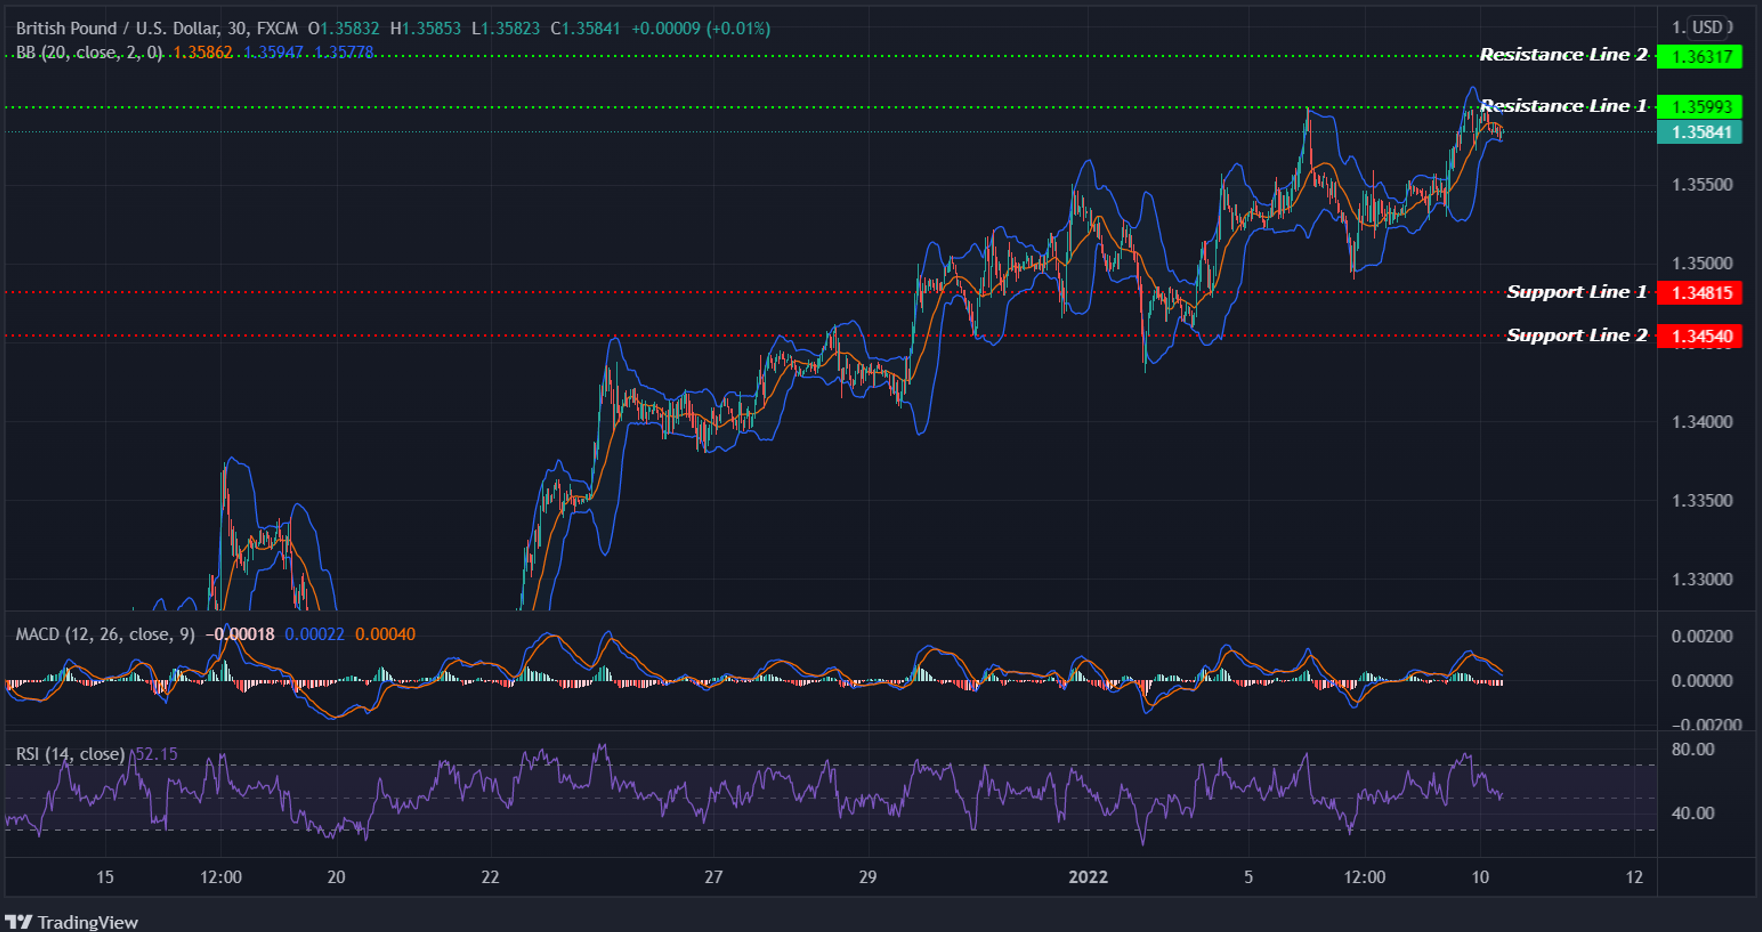Viewport: 1762px width, 932px height.
Task: Click the USD currency label at top right
Action: 1705,27
